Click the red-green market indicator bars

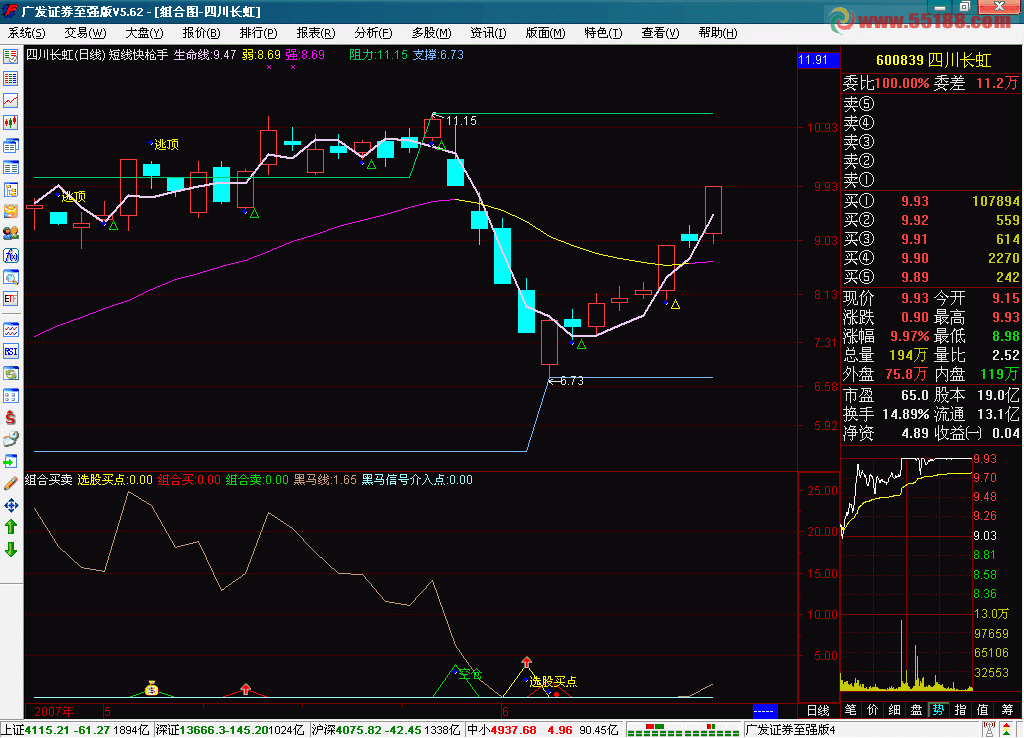point(684,730)
